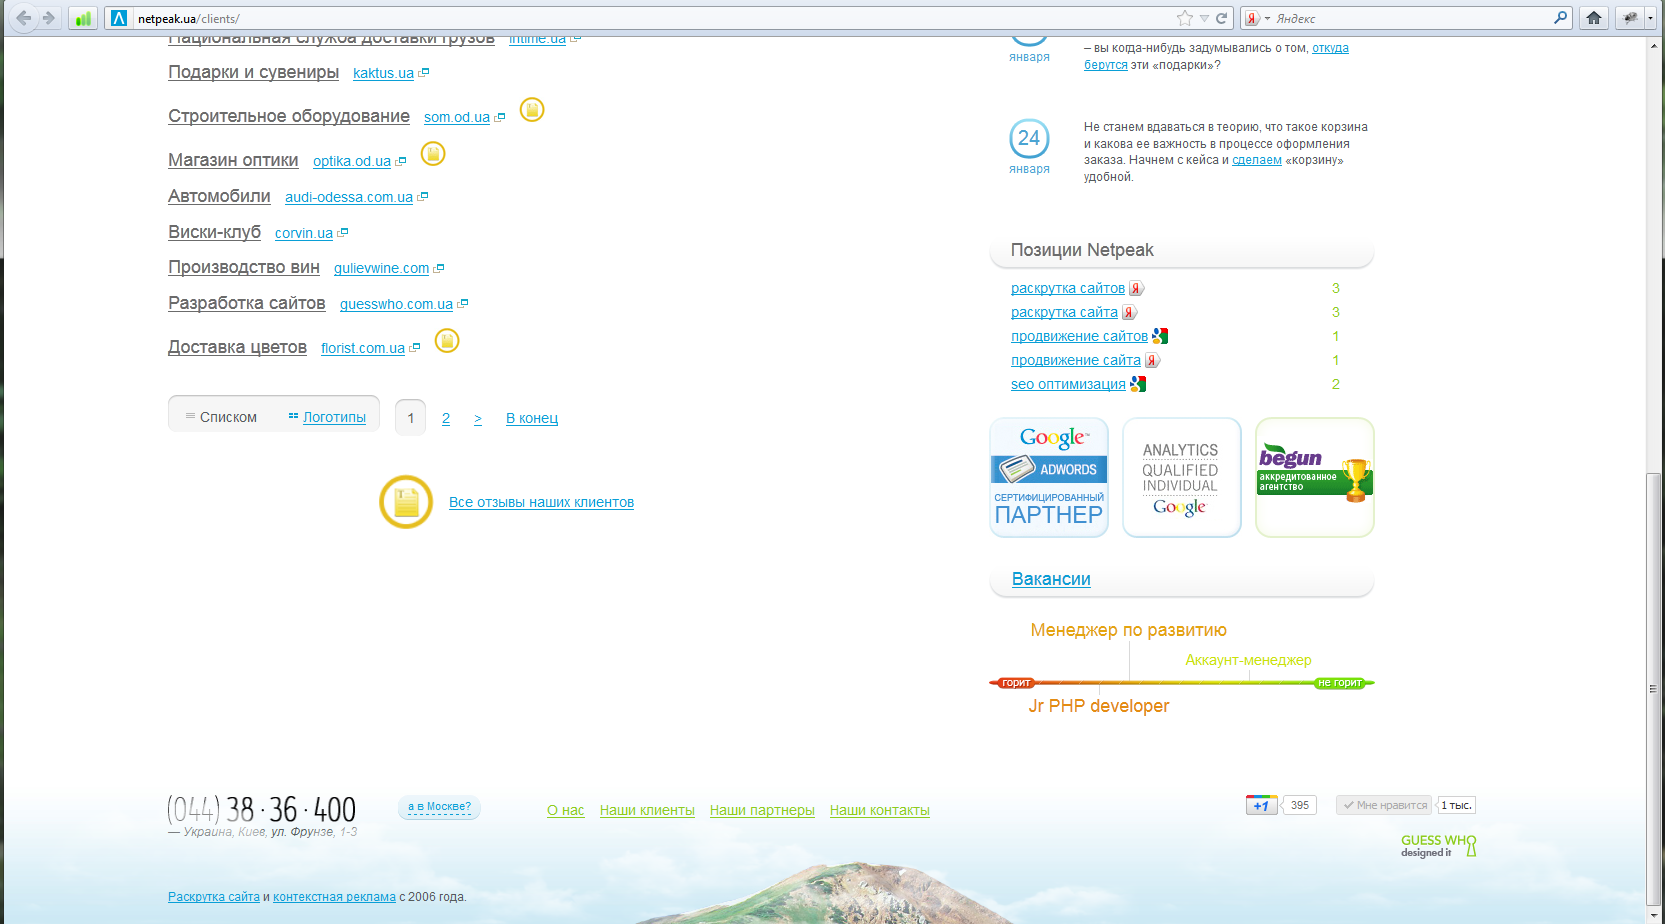
Task: Go back with the browser back arrow
Action: pyautogui.click(x=23, y=18)
